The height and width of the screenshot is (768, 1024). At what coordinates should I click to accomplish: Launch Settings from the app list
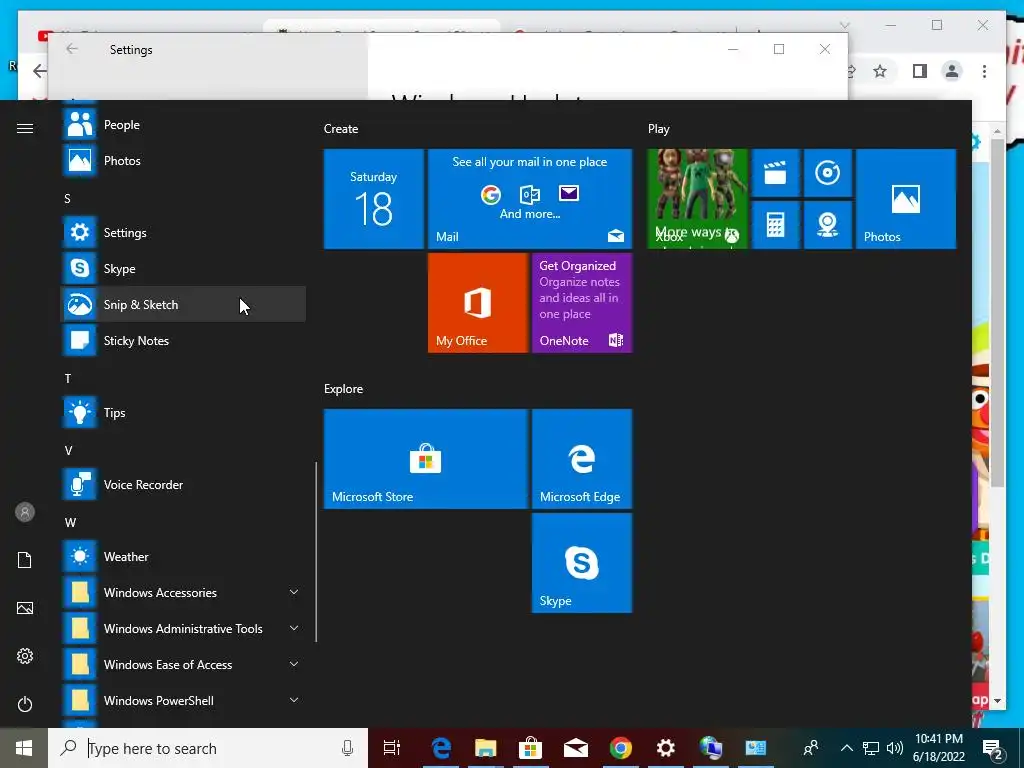pyautogui.click(x=183, y=232)
